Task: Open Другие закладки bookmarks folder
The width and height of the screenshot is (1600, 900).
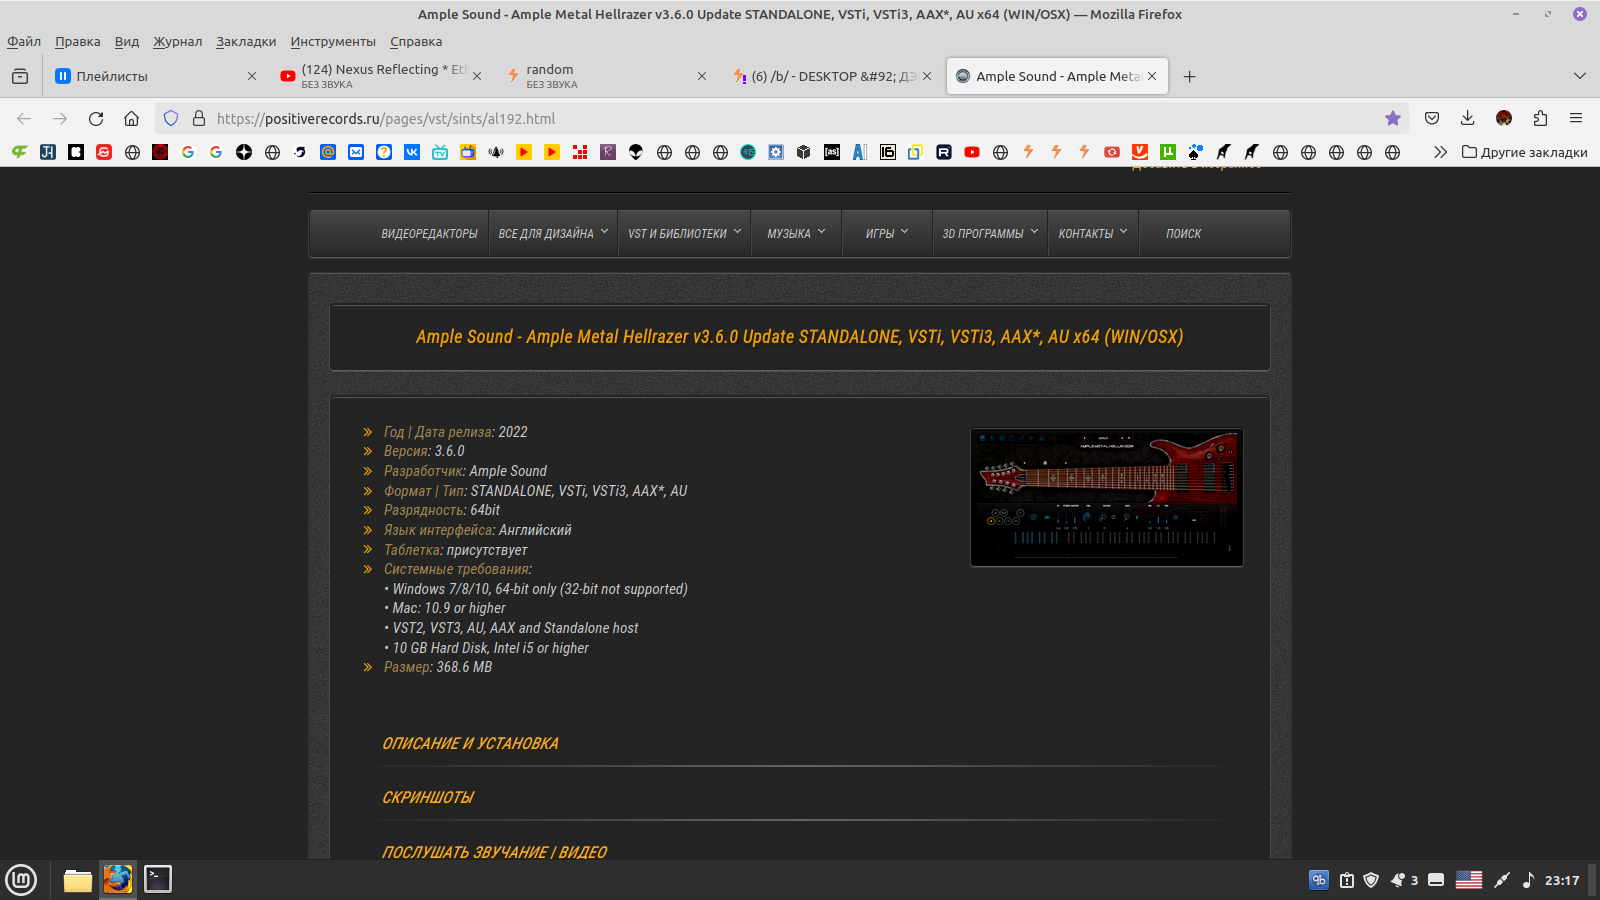Action: pos(1524,152)
